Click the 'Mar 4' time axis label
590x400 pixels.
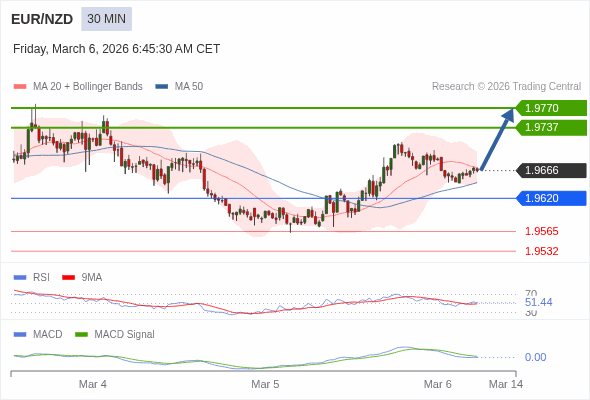tap(93, 384)
